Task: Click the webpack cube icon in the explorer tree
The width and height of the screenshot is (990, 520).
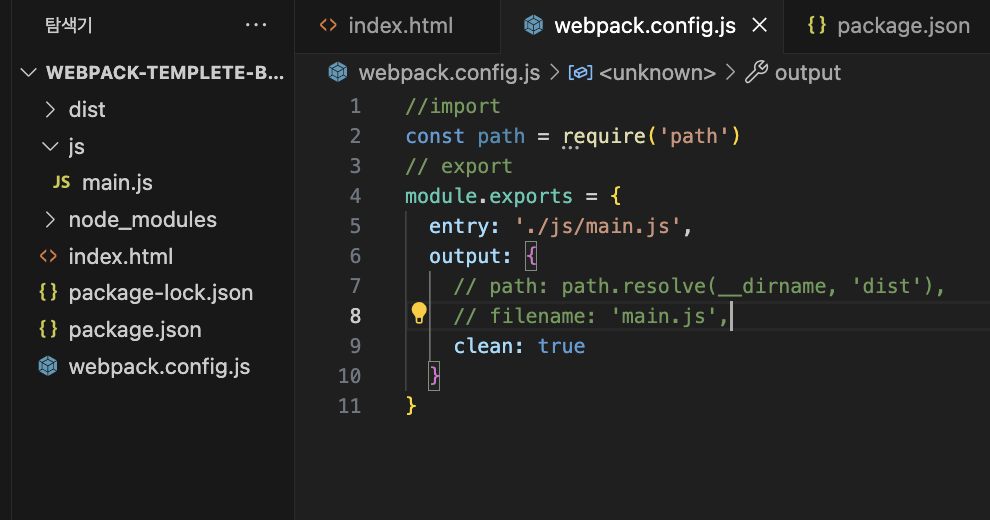Action: pos(48,366)
